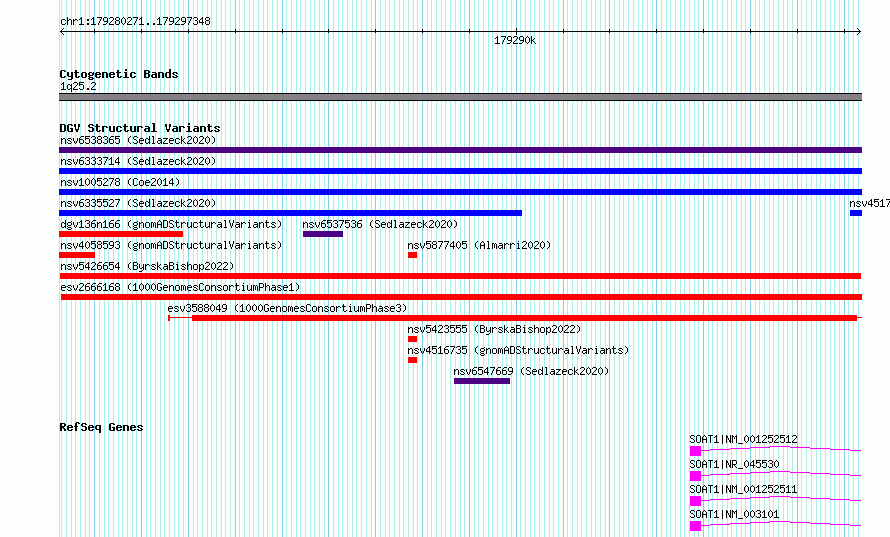Click the nsv5423555 (ByrskaBishop2022) label
The height and width of the screenshot is (537, 890).
494,329
